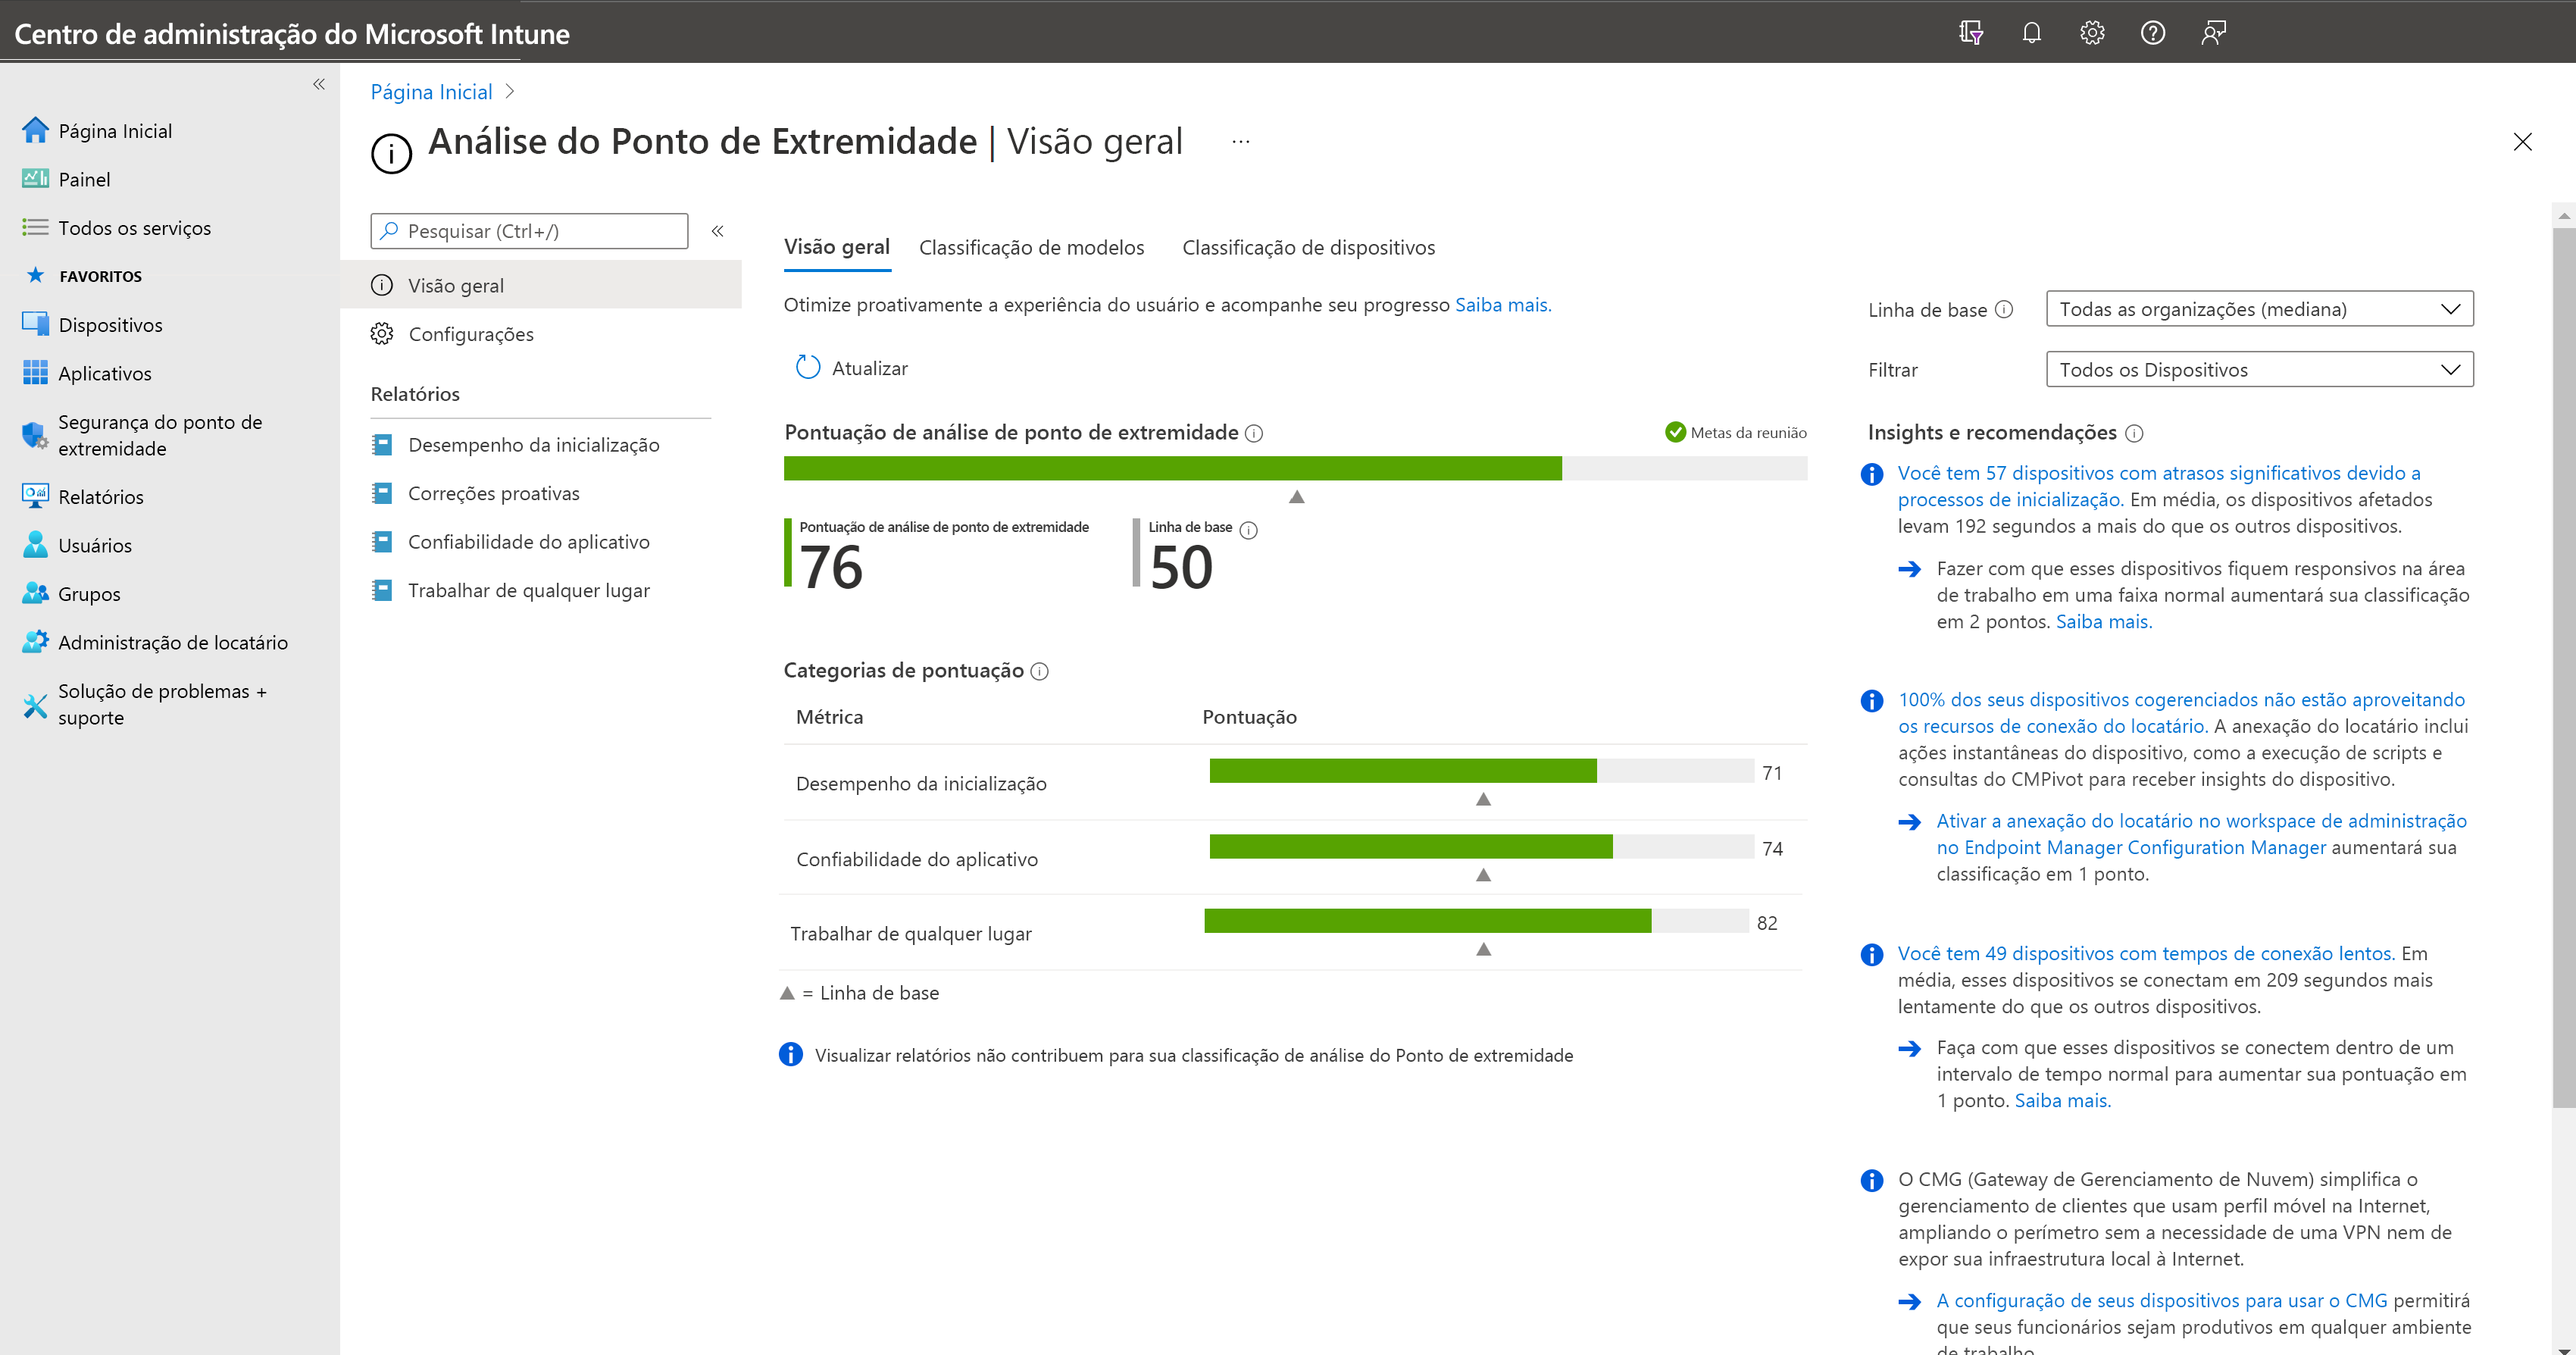This screenshot has width=2576, height=1355.
Task: Click the Atualizar refresh button
Action: 852,368
